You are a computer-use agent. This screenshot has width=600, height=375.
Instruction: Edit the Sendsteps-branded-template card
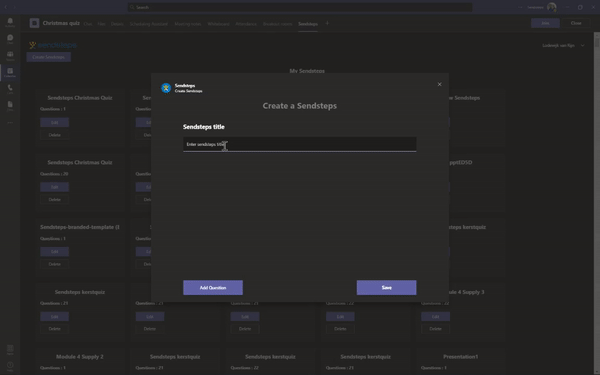pos(55,252)
